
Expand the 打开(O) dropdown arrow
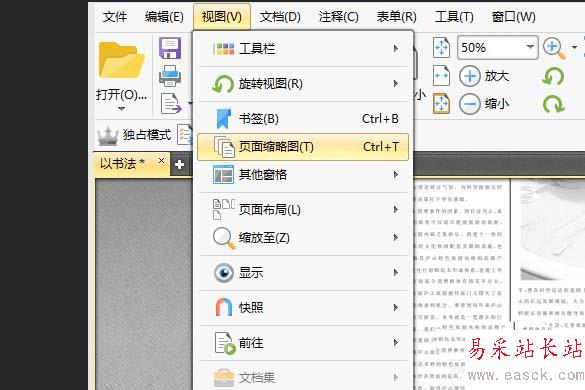pyautogui.click(x=121, y=109)
